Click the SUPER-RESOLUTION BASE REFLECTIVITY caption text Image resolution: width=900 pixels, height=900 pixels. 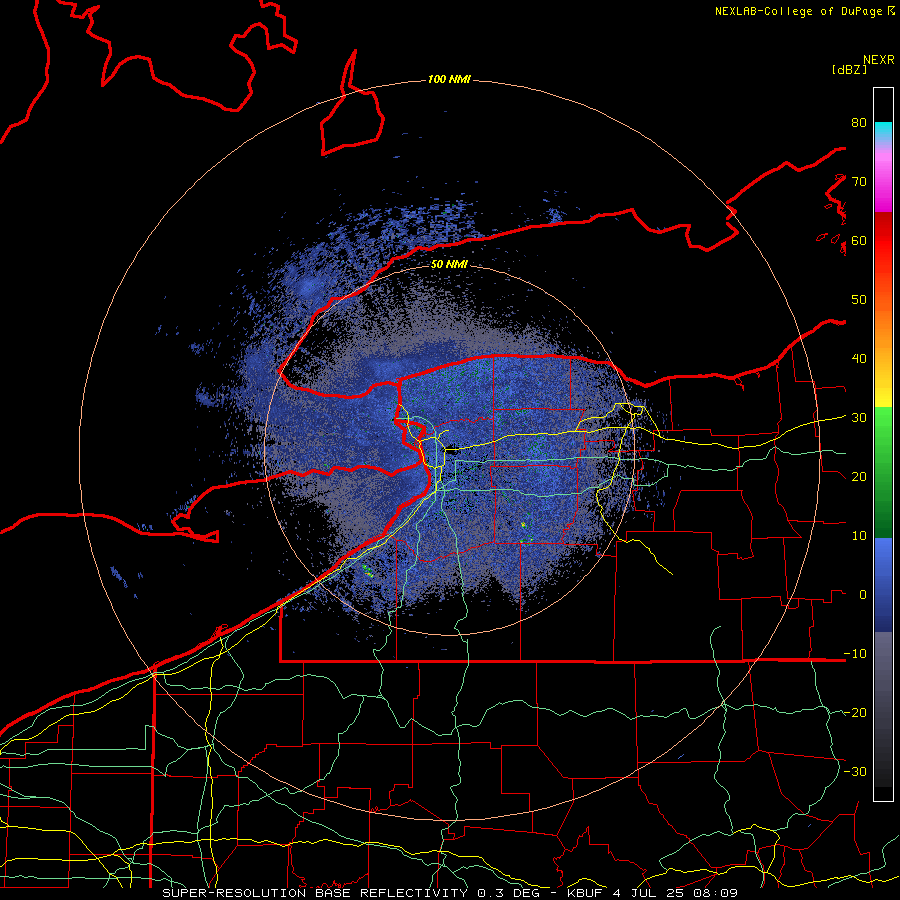click(315, 893)
